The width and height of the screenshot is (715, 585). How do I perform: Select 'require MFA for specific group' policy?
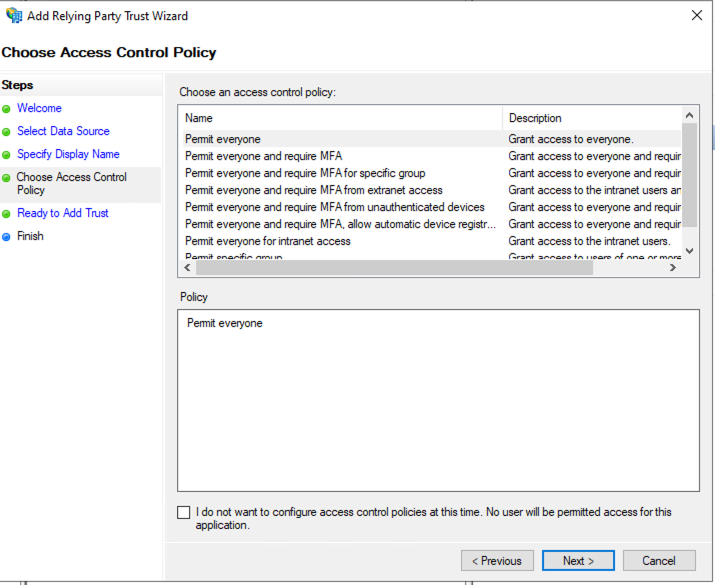coord(431,173)
